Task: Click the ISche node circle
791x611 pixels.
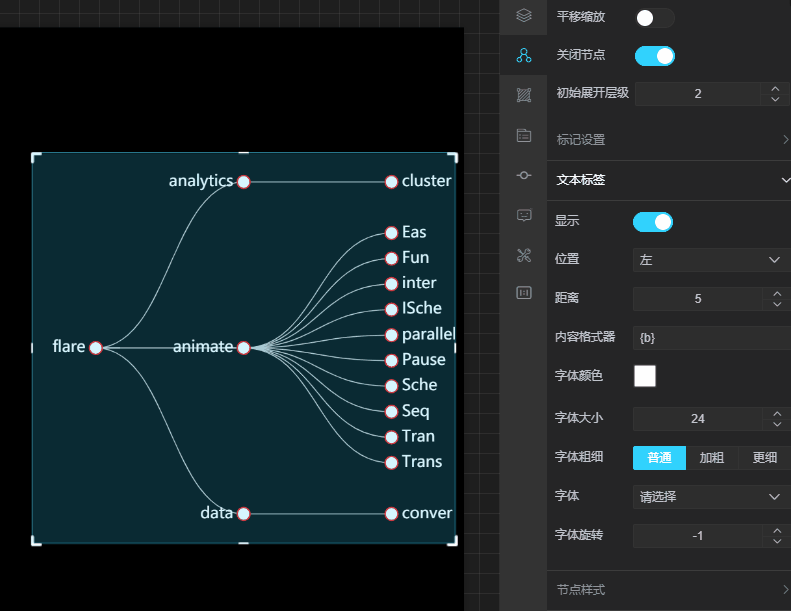Action: tap(391, 309)
